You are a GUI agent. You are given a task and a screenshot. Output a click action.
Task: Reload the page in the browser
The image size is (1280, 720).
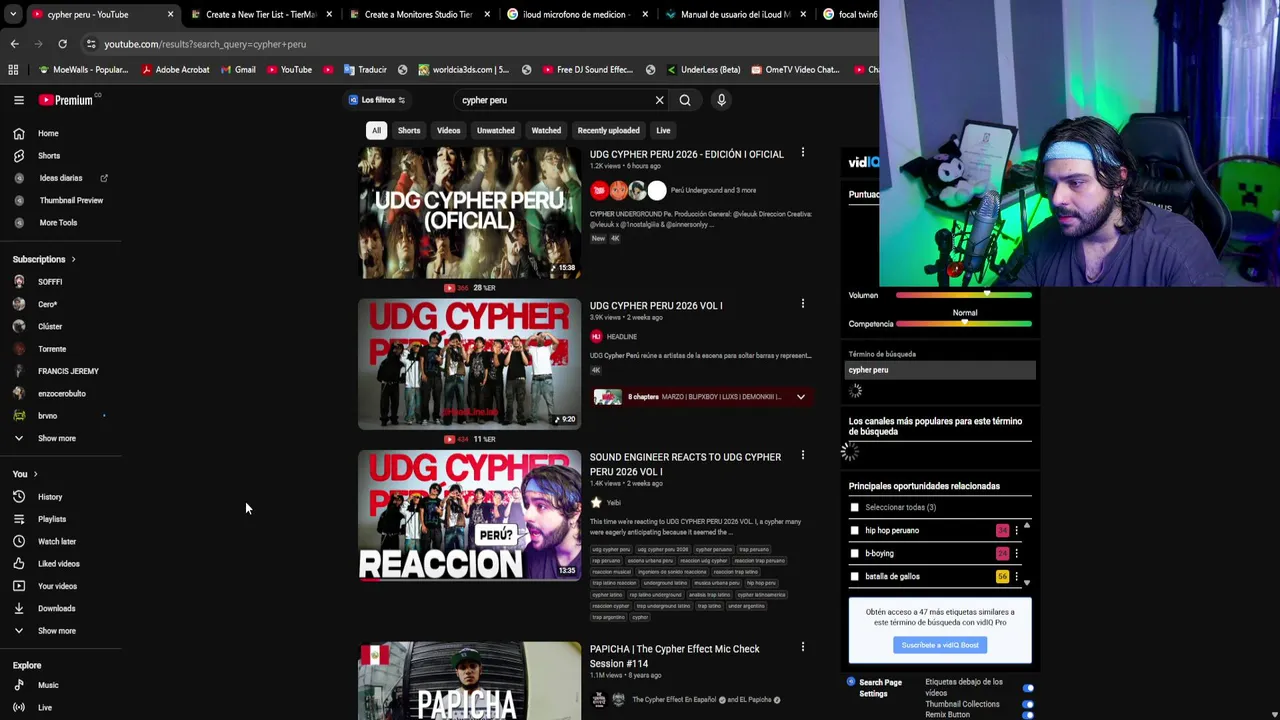pyautogui.click(x=62, y=44)
